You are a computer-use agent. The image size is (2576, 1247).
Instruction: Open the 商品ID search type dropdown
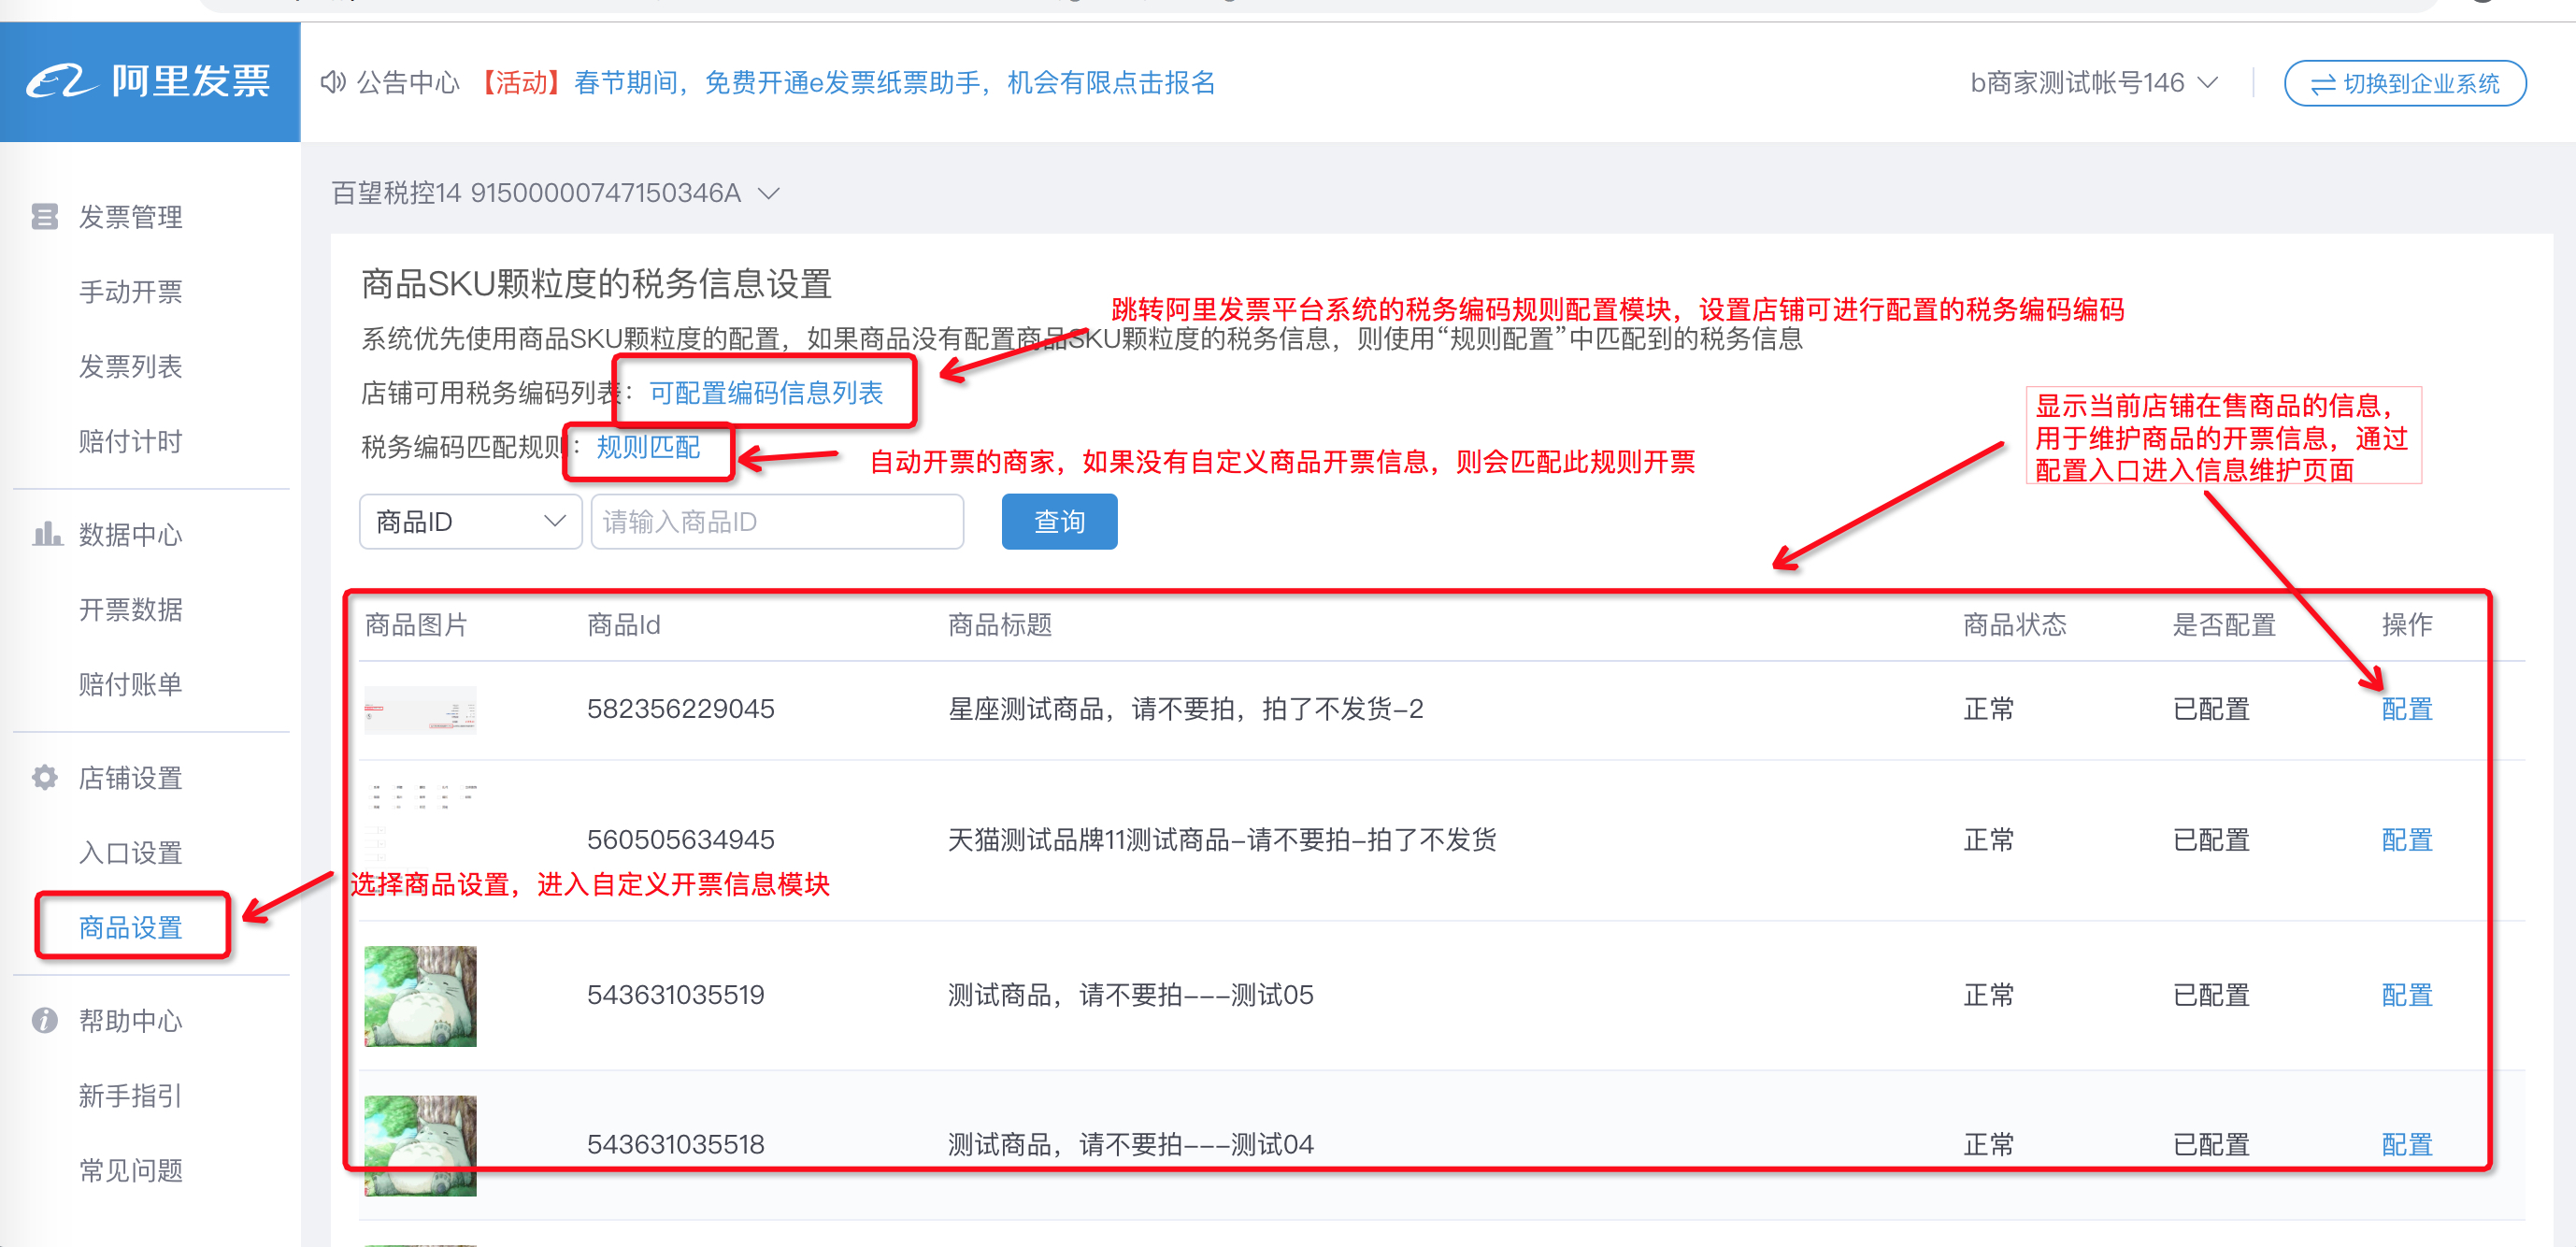click(470, 521)
